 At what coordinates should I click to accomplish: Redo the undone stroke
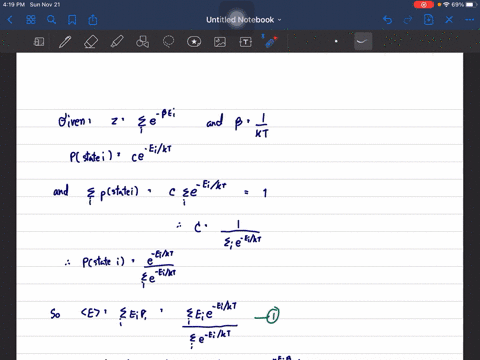point(408,20)
